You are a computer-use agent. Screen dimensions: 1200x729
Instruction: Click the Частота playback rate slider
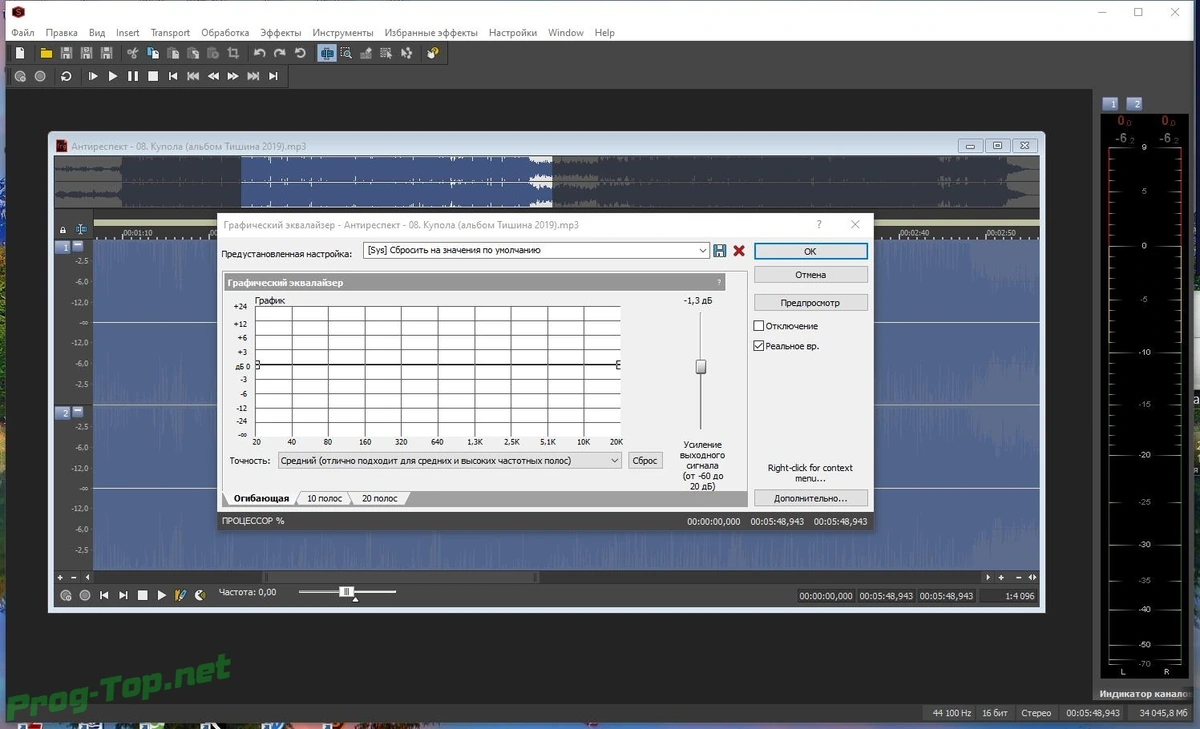(x=346, y=592)
